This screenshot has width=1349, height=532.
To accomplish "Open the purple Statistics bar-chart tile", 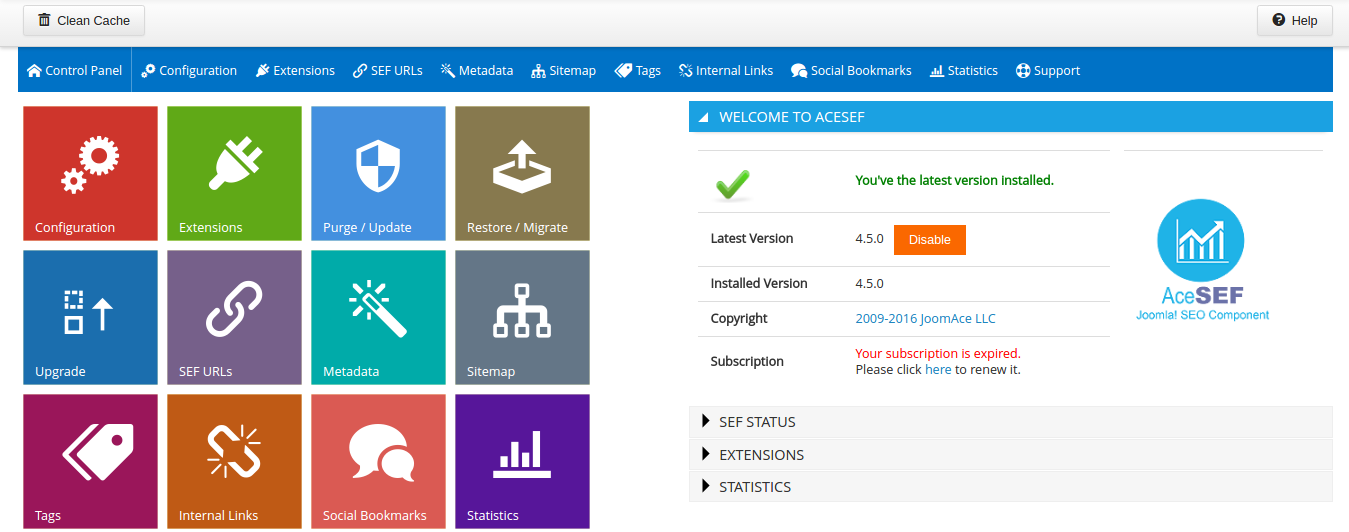I will coord(522,461).
